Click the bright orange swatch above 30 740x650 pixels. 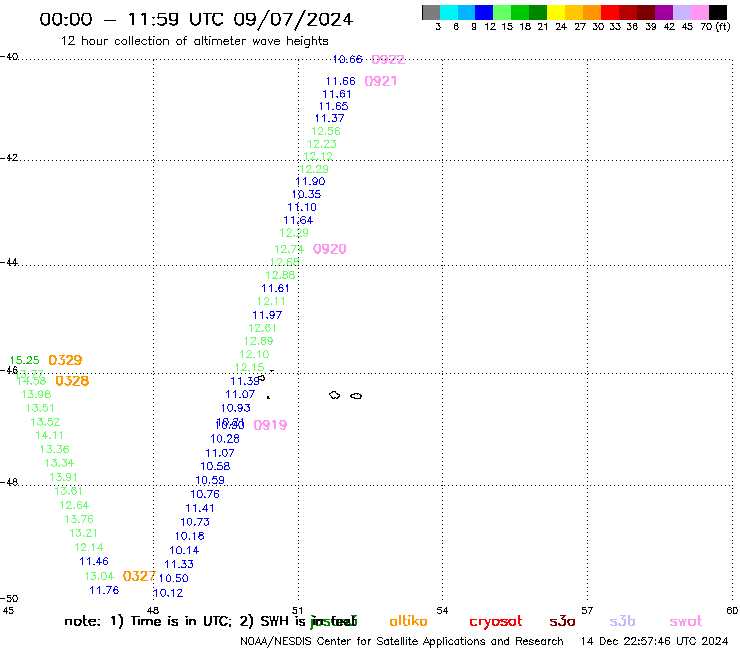[592, 12]
